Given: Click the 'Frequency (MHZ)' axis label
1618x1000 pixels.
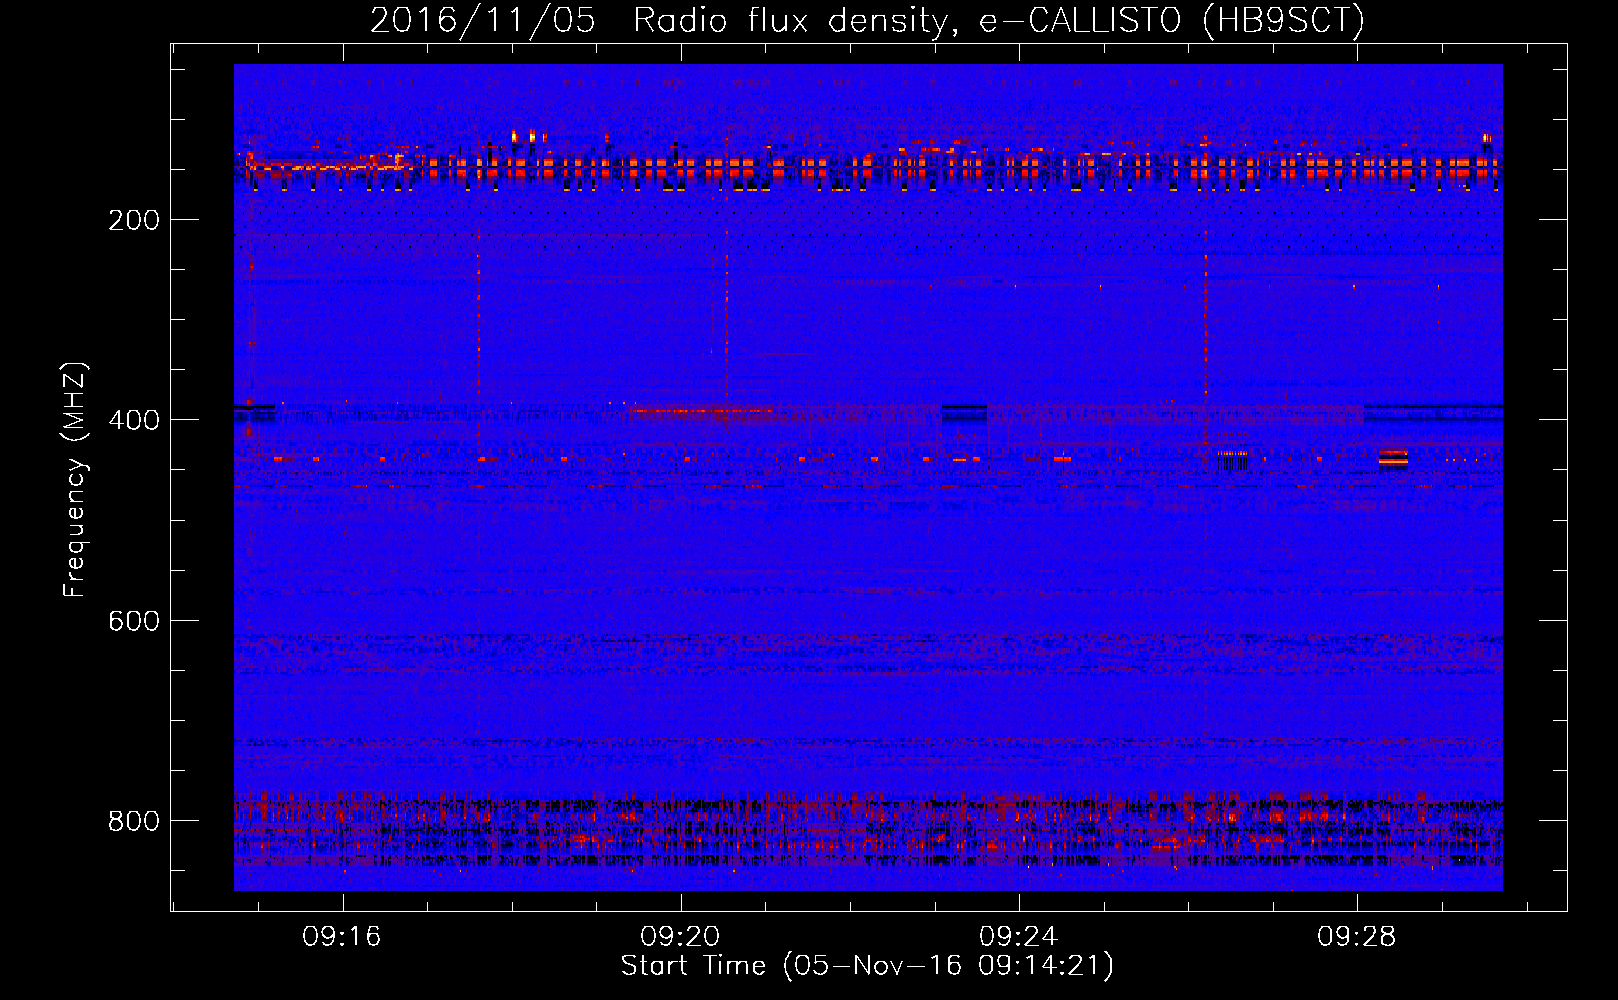Looking at the screenshot, I should (x=75, y=480).
